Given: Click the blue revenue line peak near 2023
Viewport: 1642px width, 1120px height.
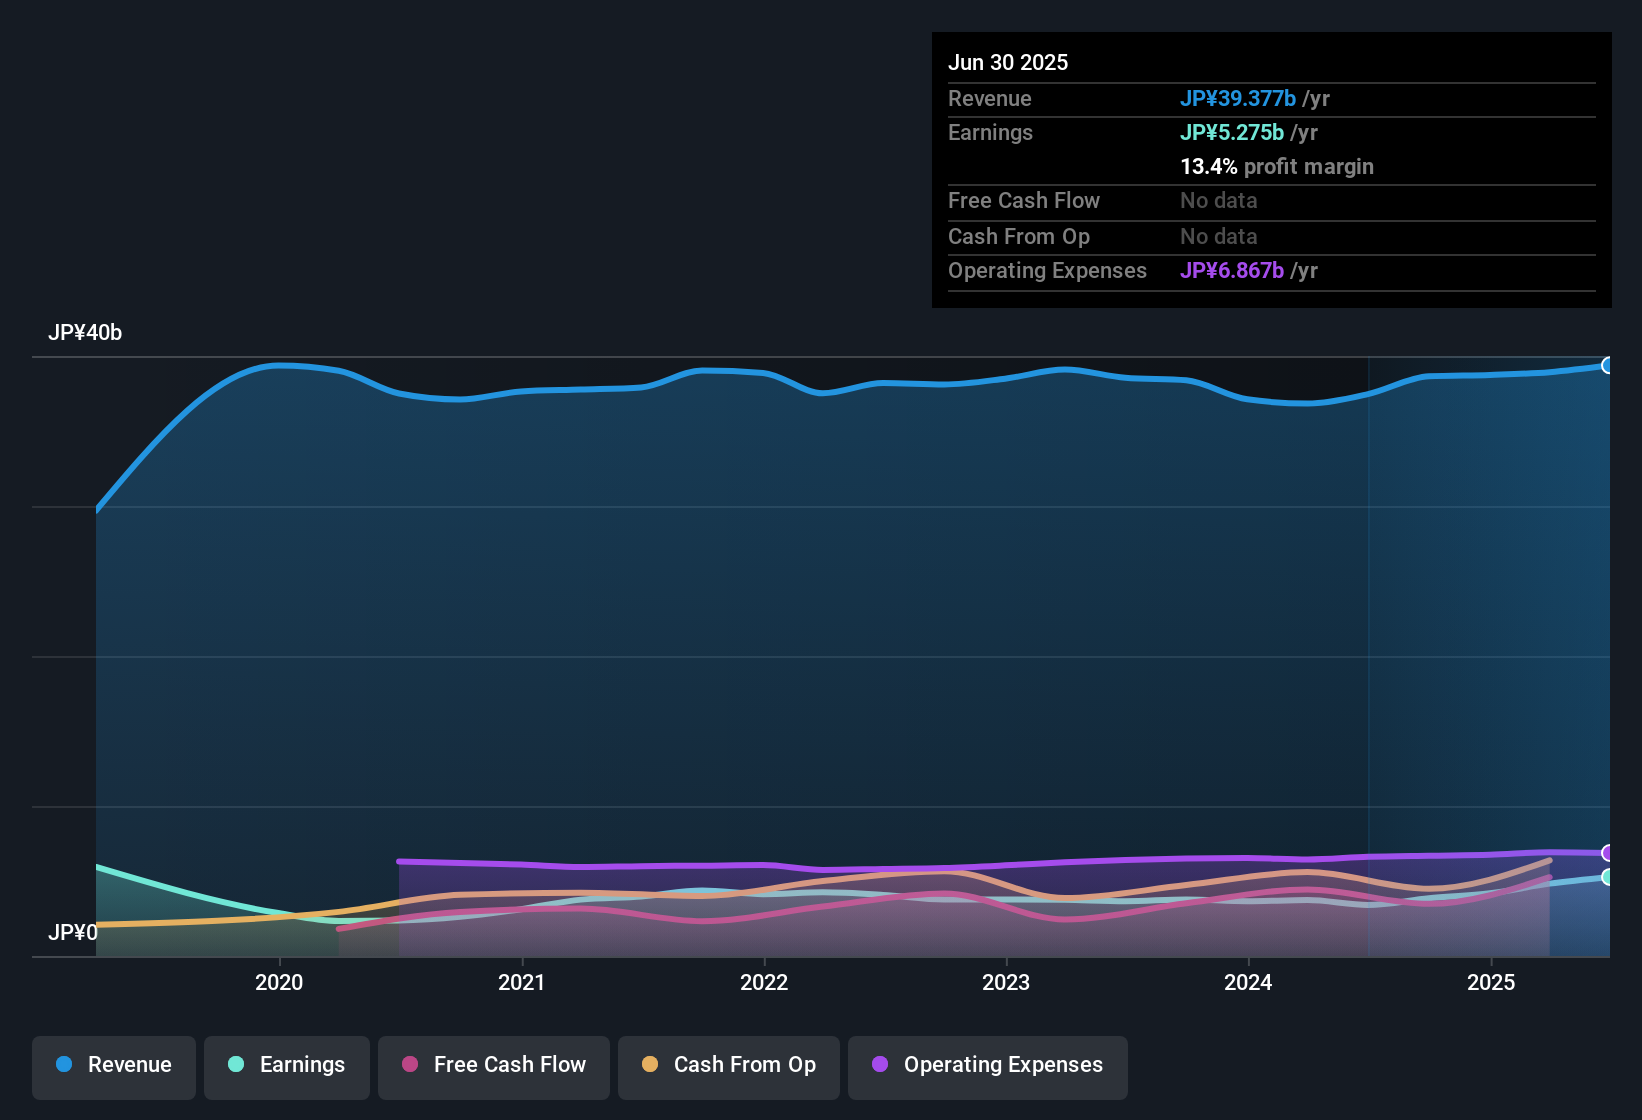Looking at the screenshot, I should 1063,369.
